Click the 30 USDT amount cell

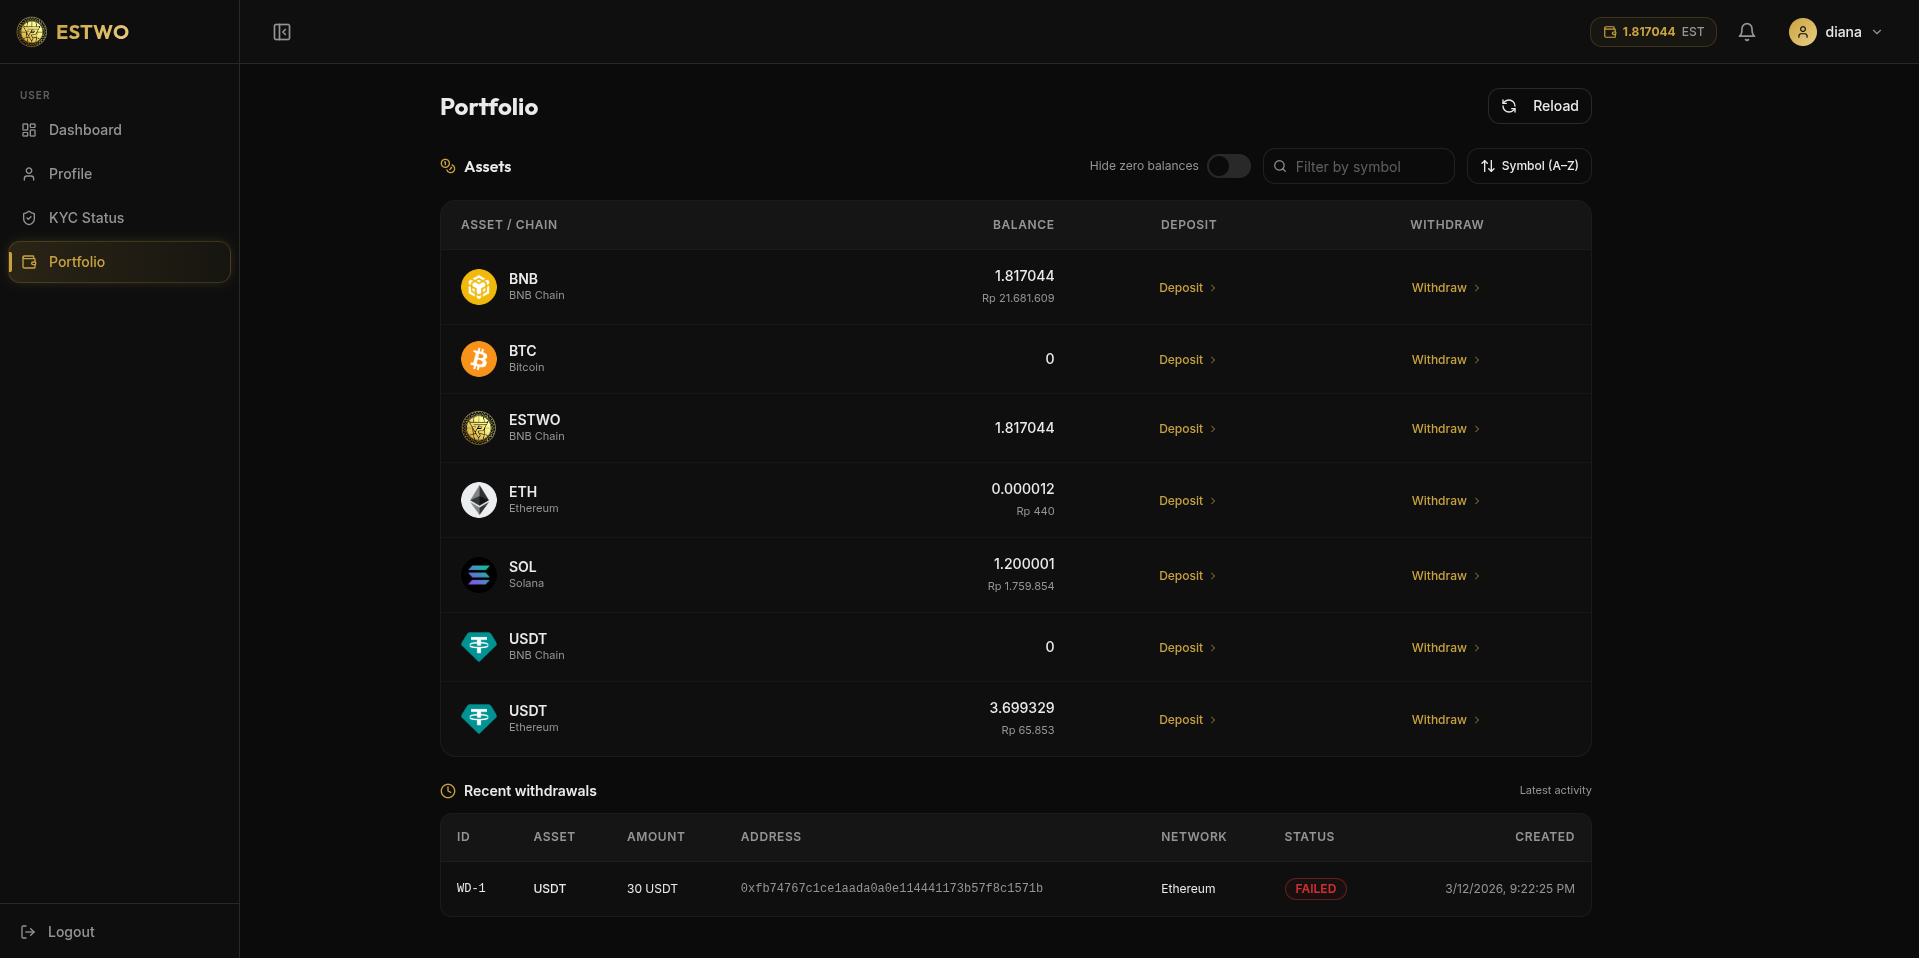(x=652, y=889)
